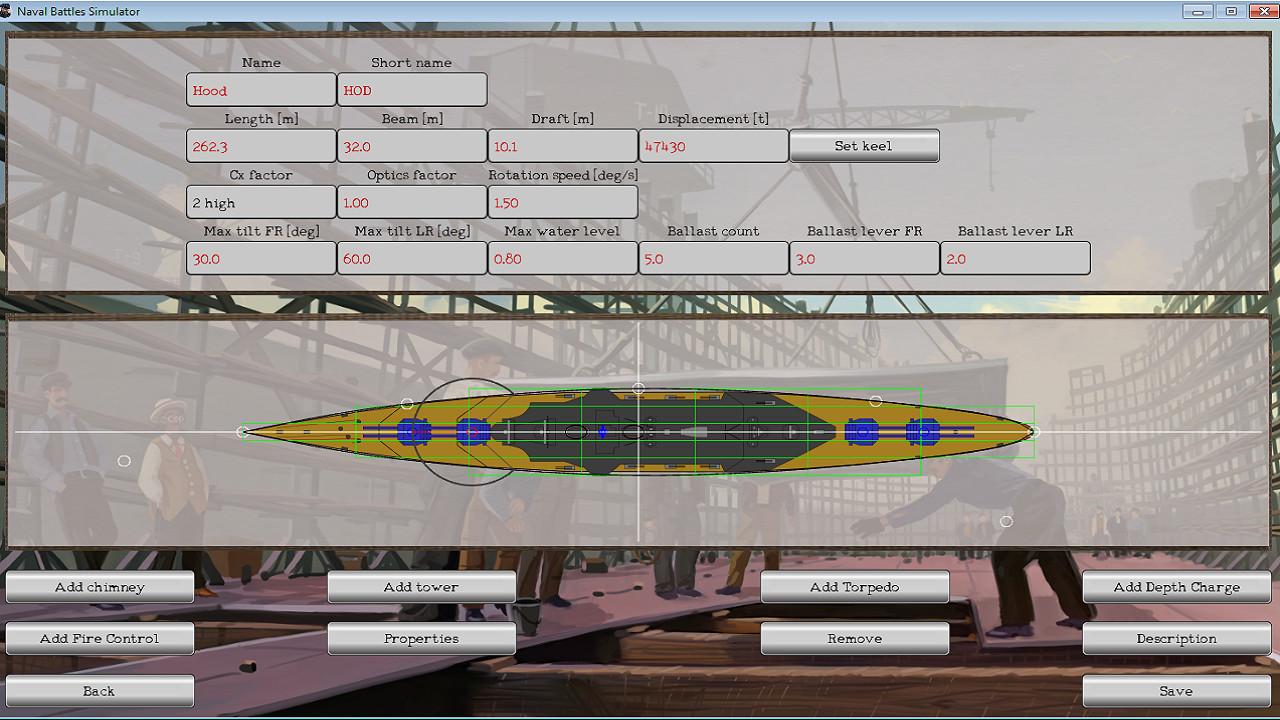Select the rightmost blue gun turret
This screenshot has height=720, width=1280.
point(922,432)
